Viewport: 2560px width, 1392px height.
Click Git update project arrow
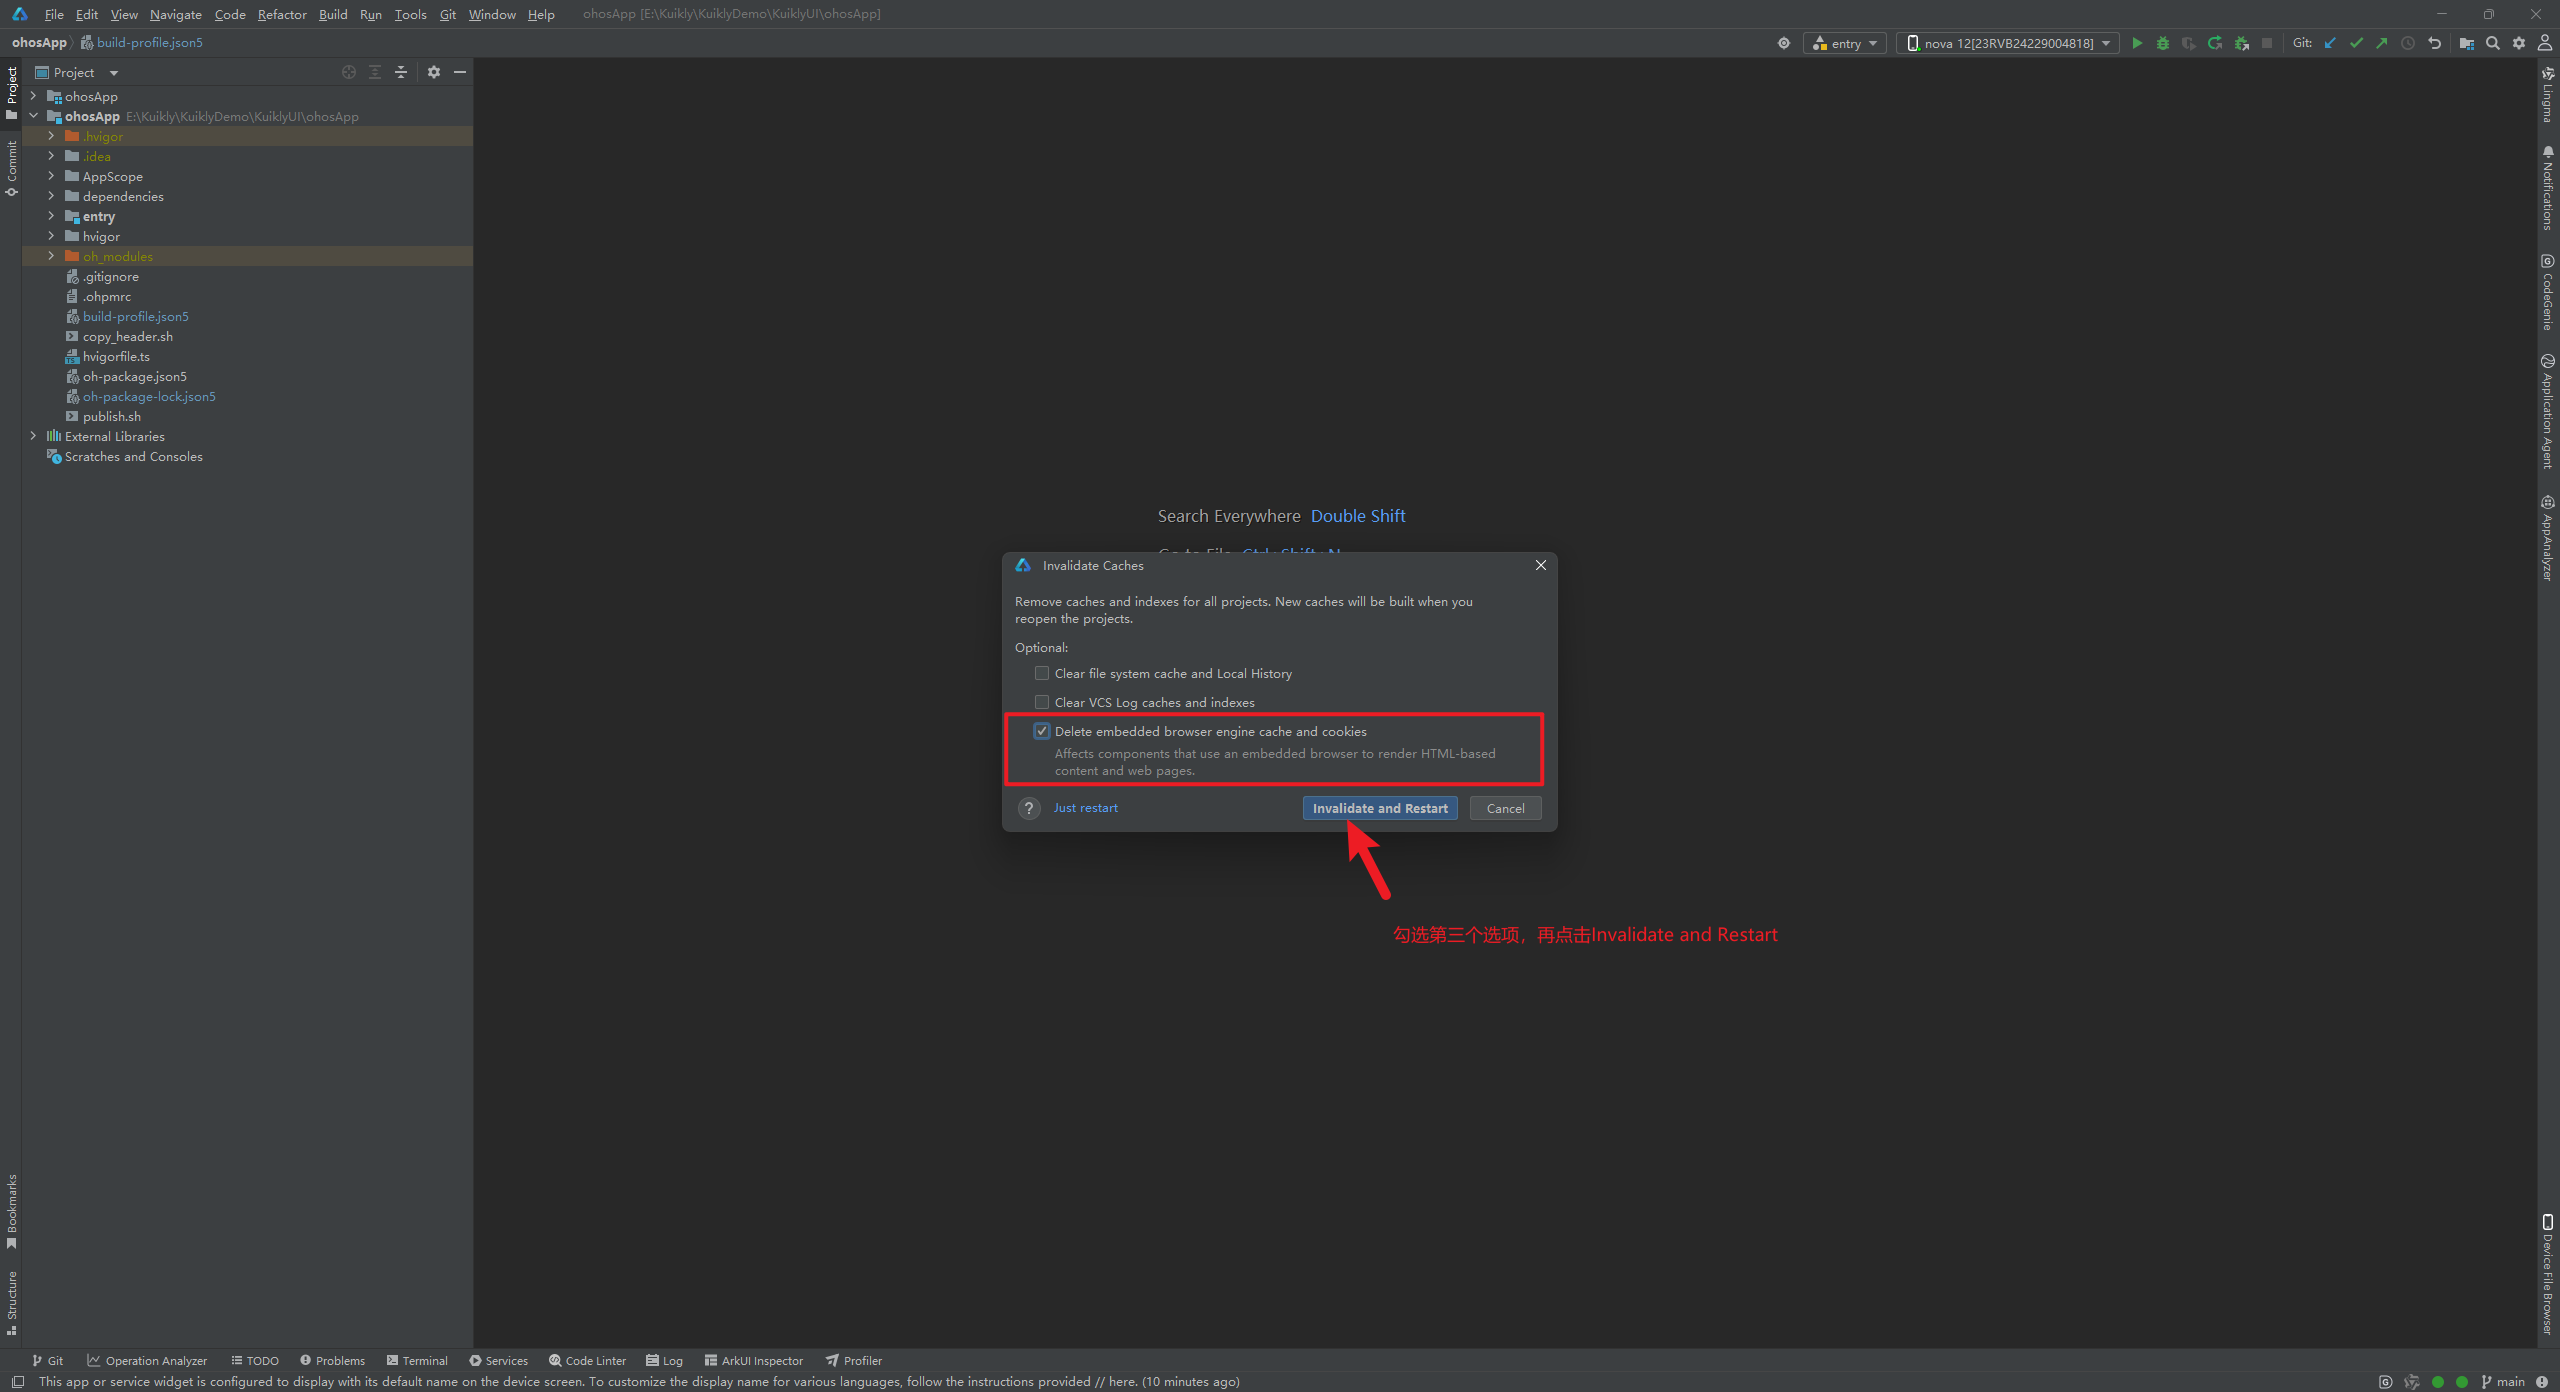pyautogui.click(x=2330, y=43)
